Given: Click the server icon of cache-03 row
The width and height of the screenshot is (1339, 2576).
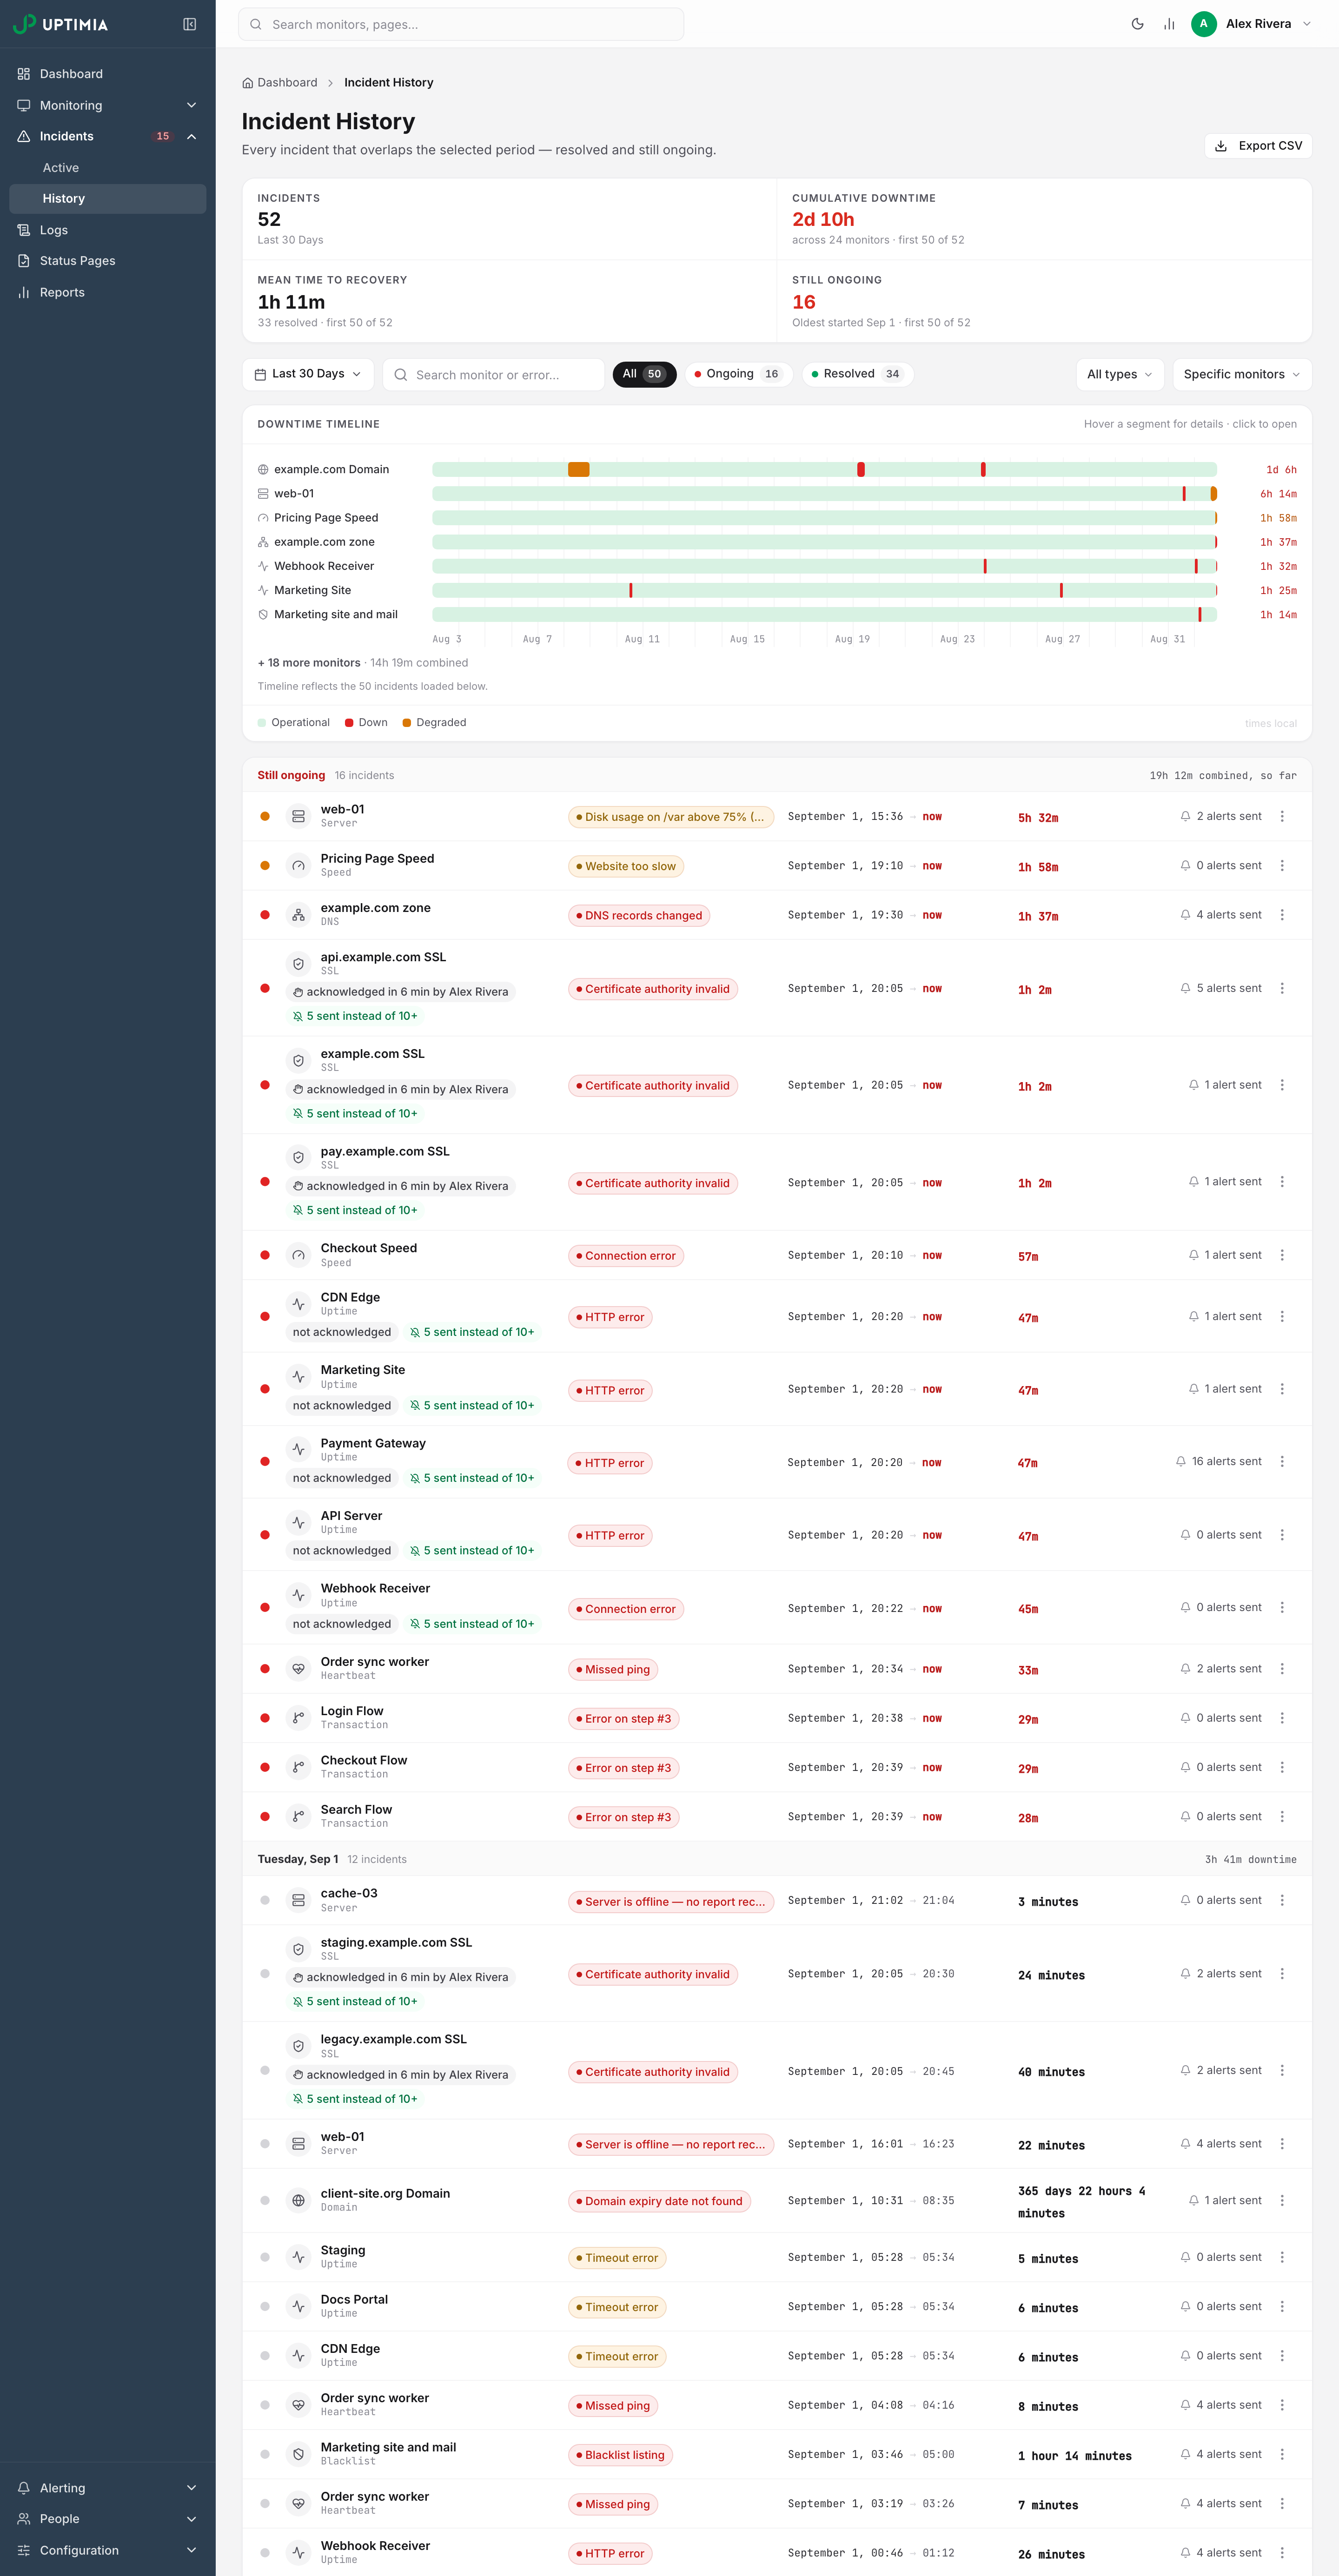Looking at the screenshot, I should click(298, 1900).
